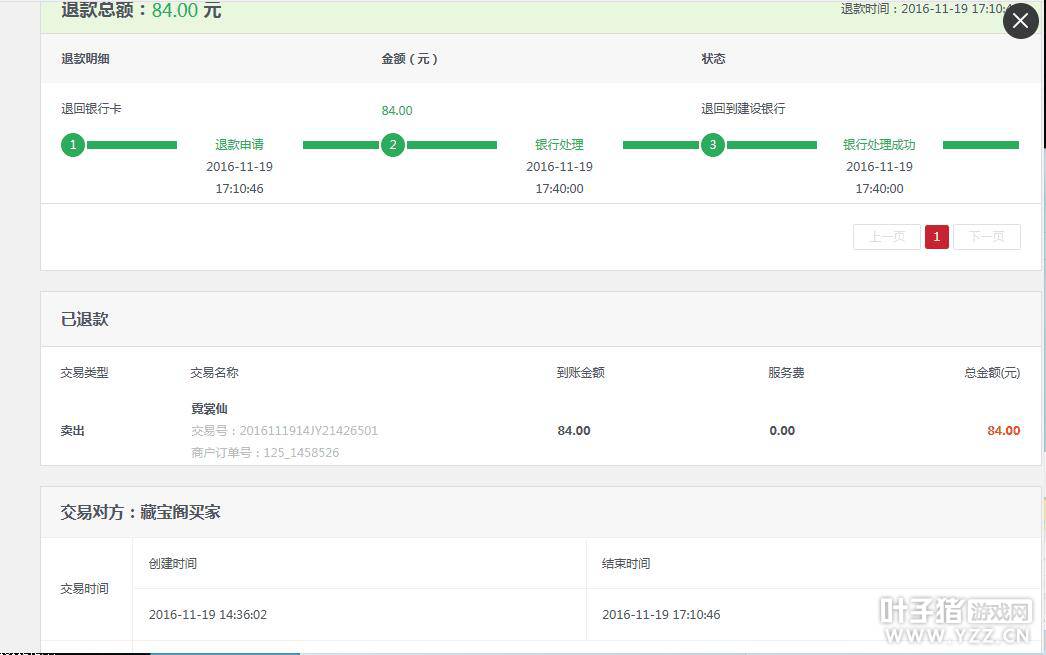Close the refund details dialog
Image resolution: width=1046 pixels, height=655 pixels.
(x=1020, y=21)
